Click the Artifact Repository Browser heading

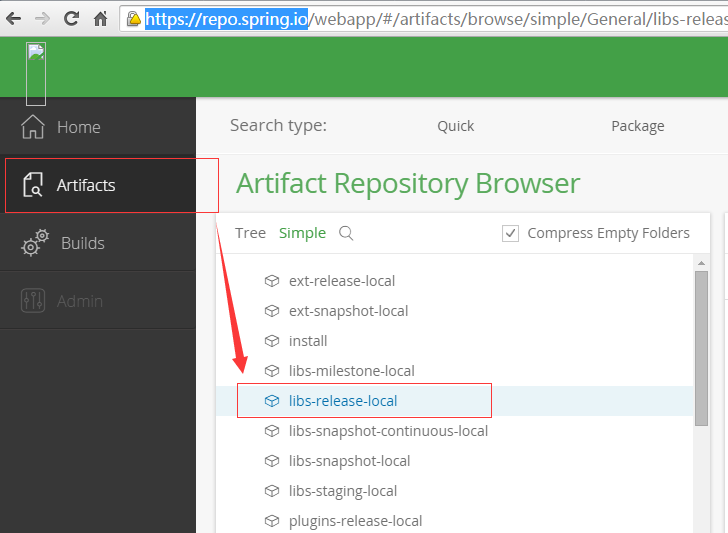coord(408,183)
